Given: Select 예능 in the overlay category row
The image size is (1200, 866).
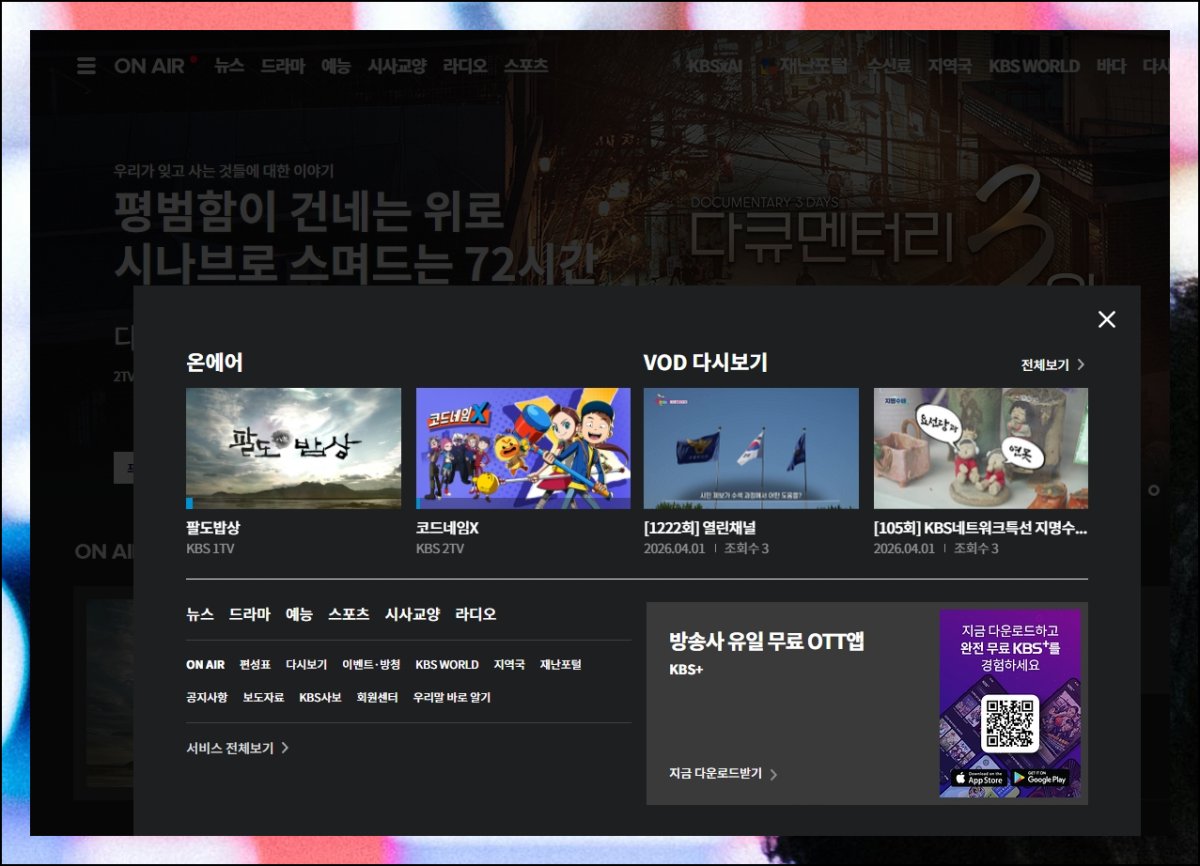Looking at the screenshot, I should click(x=299, y=614).
